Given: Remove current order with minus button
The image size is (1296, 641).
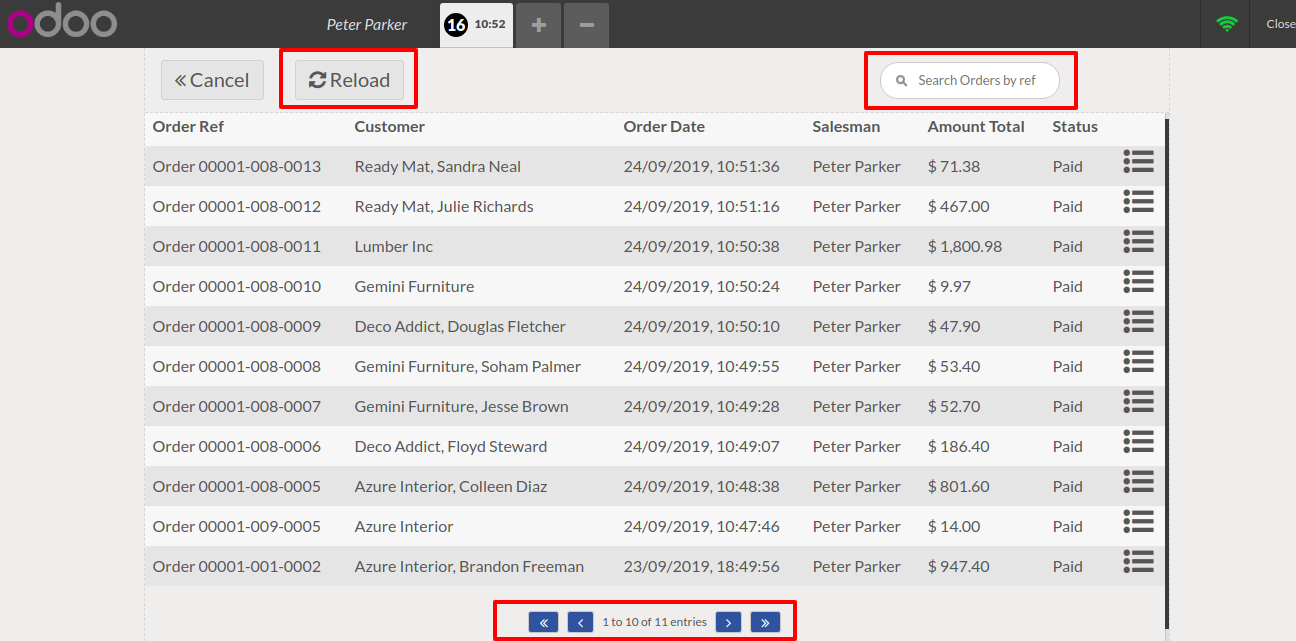Looking at the screenshot, I should coord(586,24).
